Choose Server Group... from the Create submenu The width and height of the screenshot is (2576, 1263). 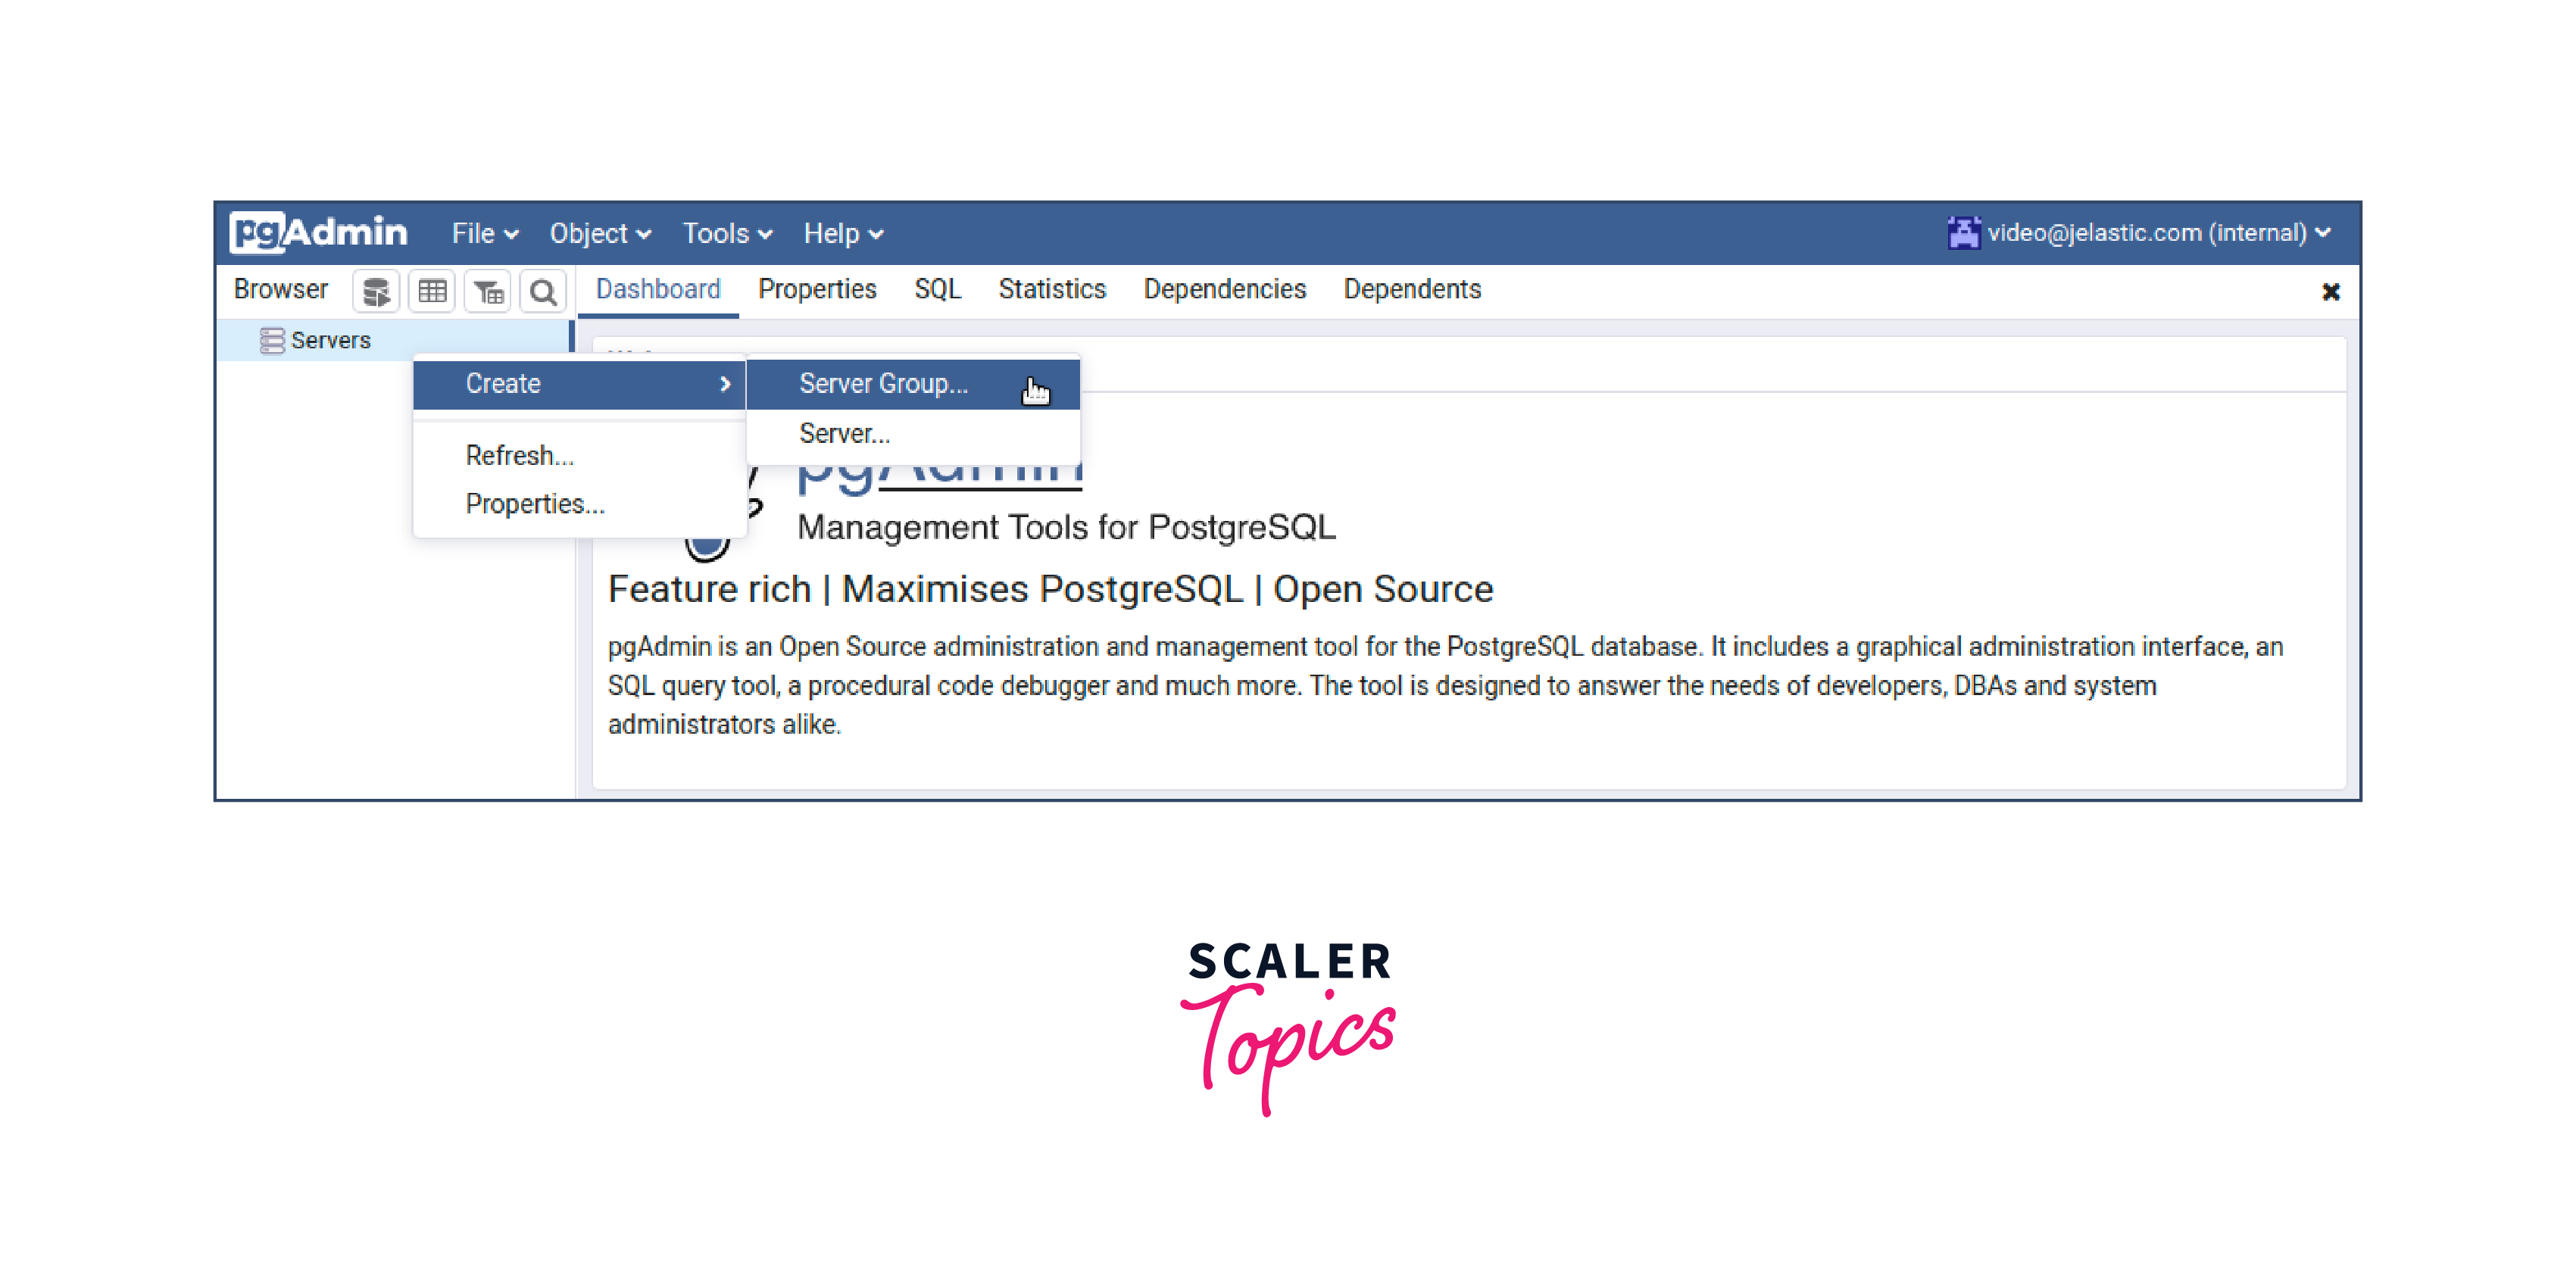pyautogui.click(x=883, y=383)
